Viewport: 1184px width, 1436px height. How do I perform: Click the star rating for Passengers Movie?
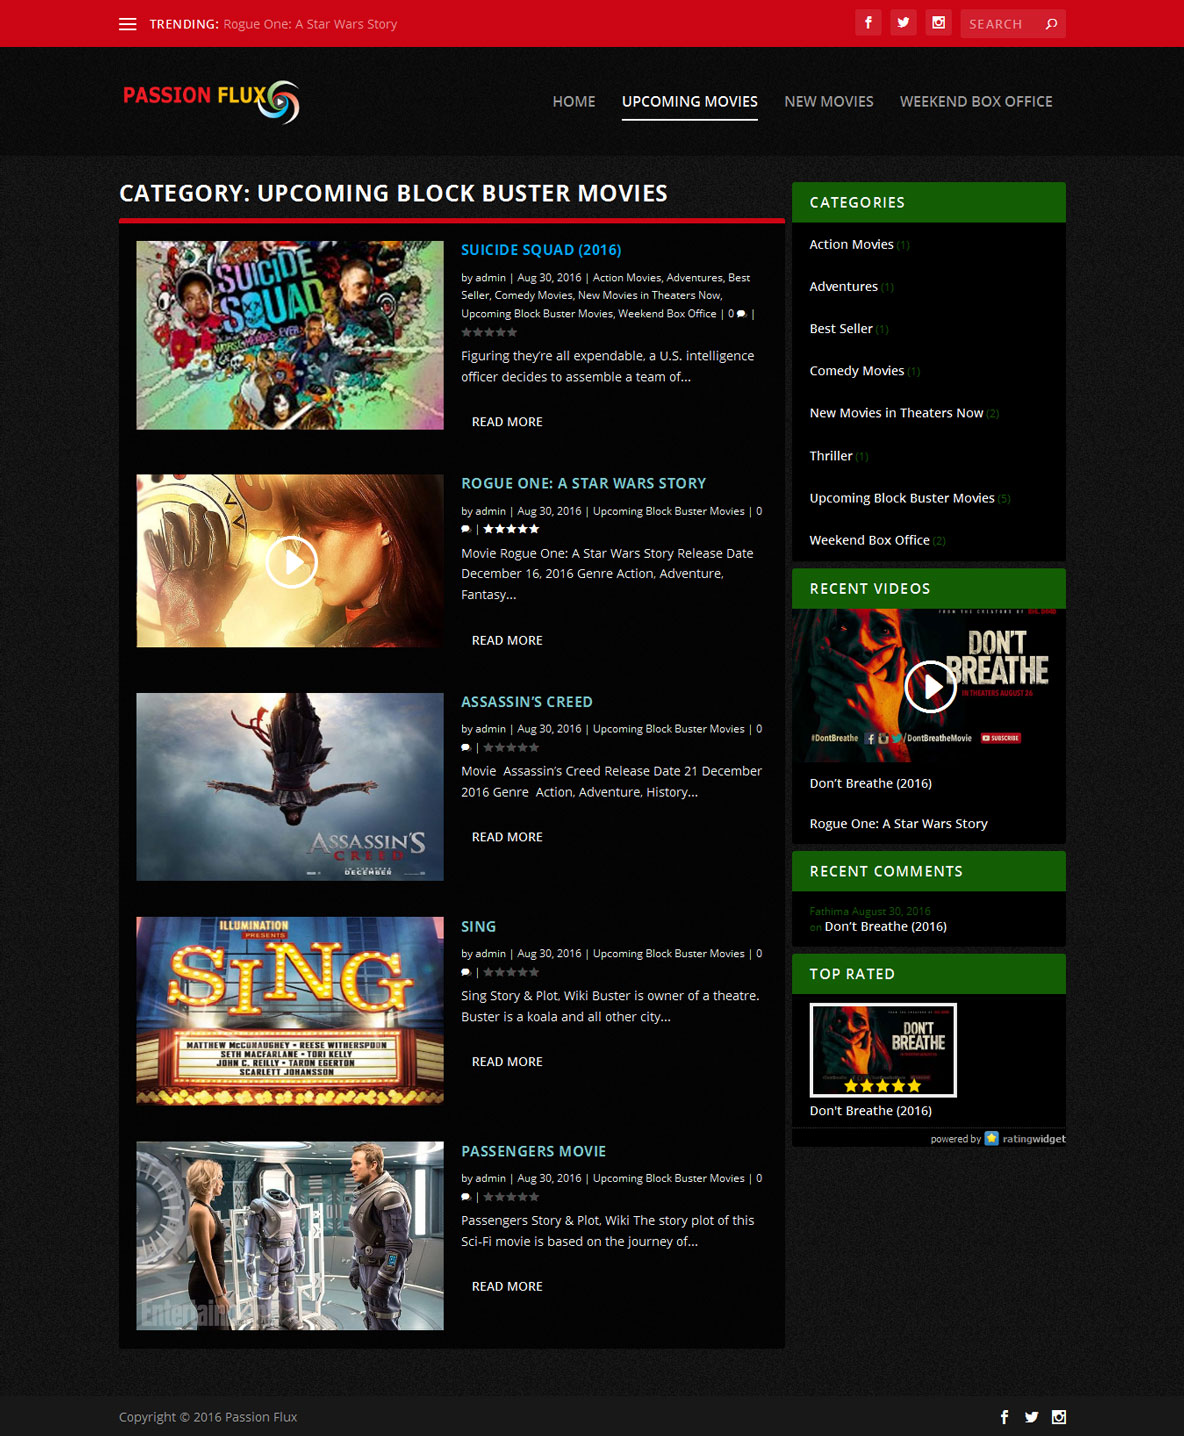point(511,1197)
